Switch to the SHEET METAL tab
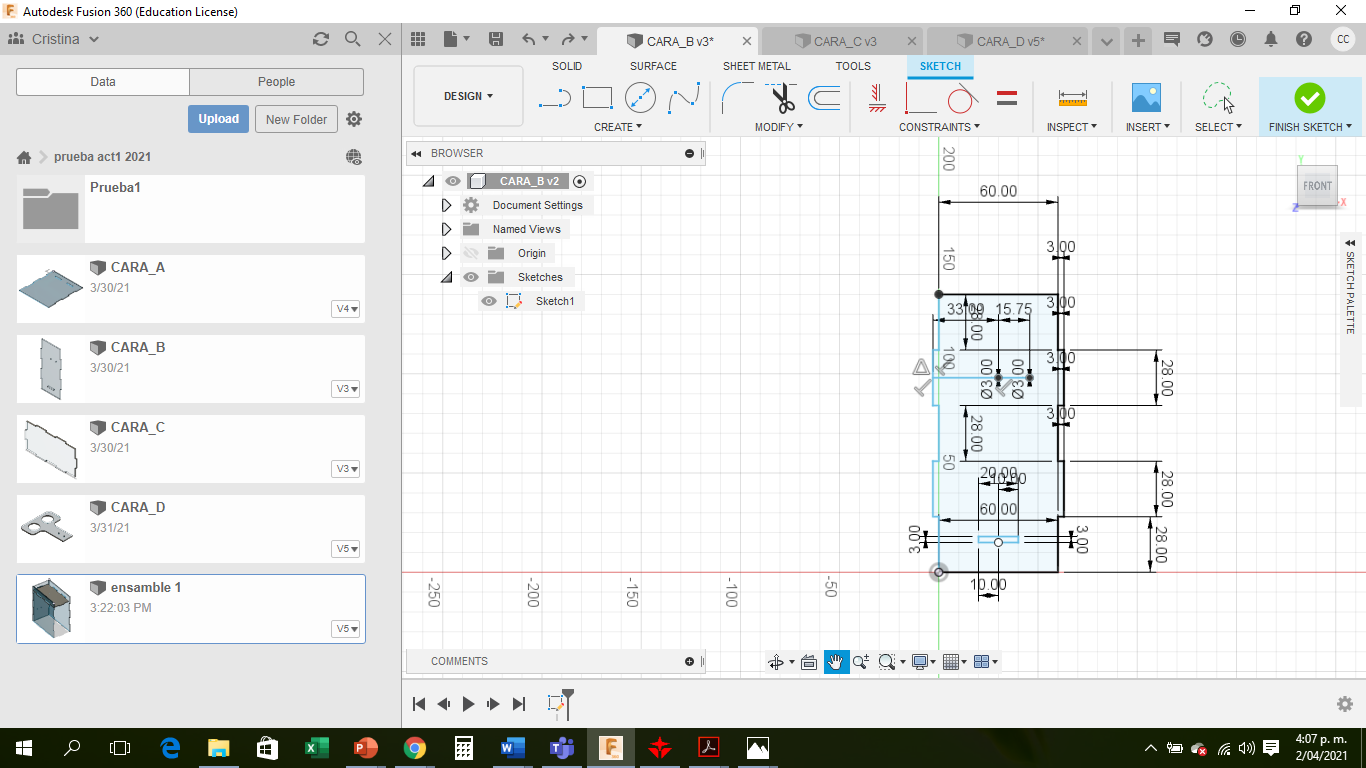 click(x=756, y=66)
